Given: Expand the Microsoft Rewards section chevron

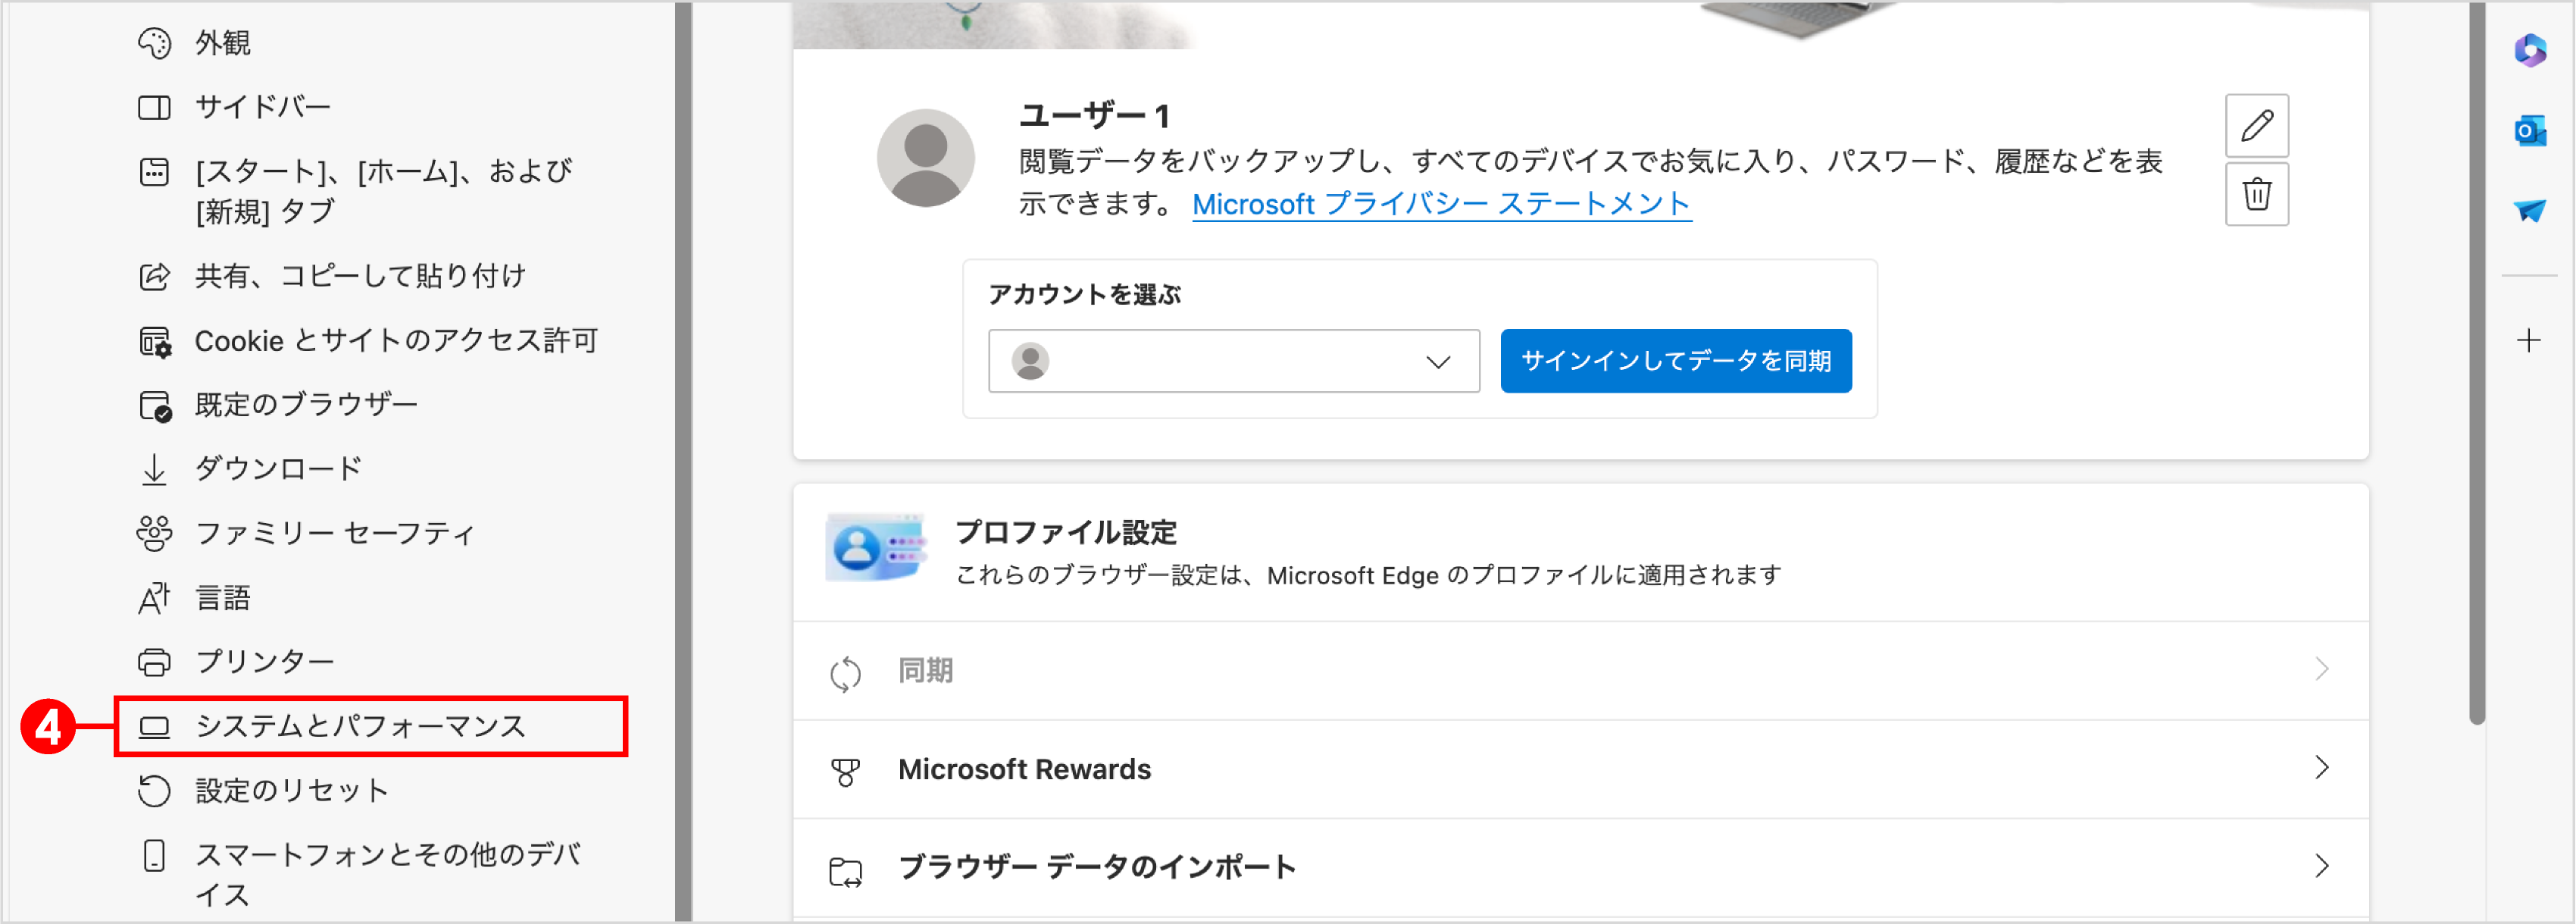Looking at the screenshot, I should [x=2322, y=769].
